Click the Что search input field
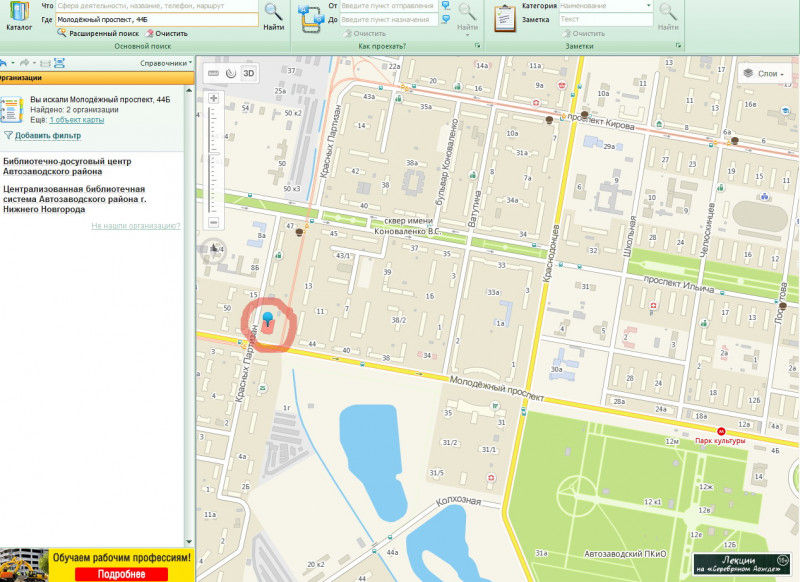The height and width of the screenshot is (582, 800). pyautogui.click(x=156, y=6)
